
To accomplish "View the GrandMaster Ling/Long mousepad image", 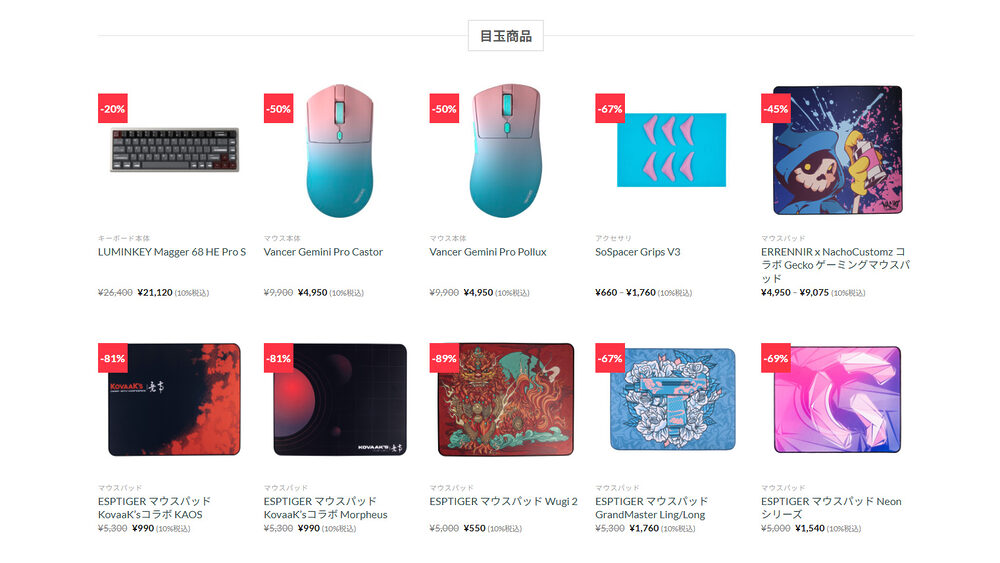I will tap(673, 399).
